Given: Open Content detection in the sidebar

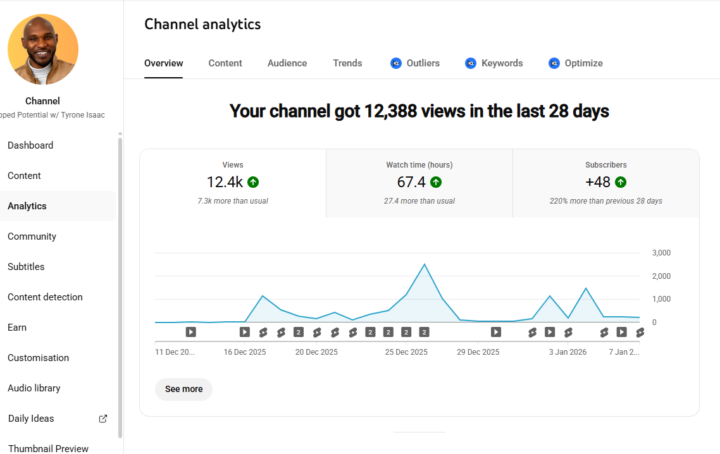Looking at the screenshot, I should (x=45, y=297).
